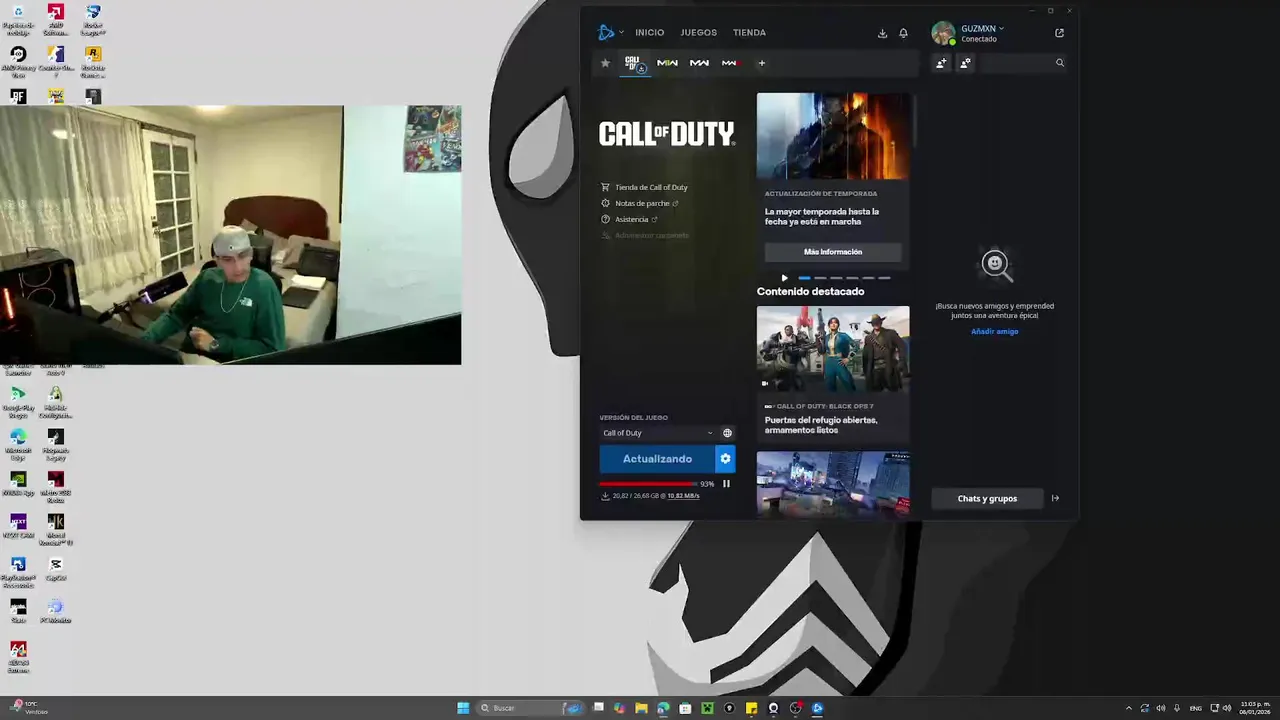Open File Explorer from taskbar
The image size is (1280, 720).
pyautogui.click(x=641, y=708)
